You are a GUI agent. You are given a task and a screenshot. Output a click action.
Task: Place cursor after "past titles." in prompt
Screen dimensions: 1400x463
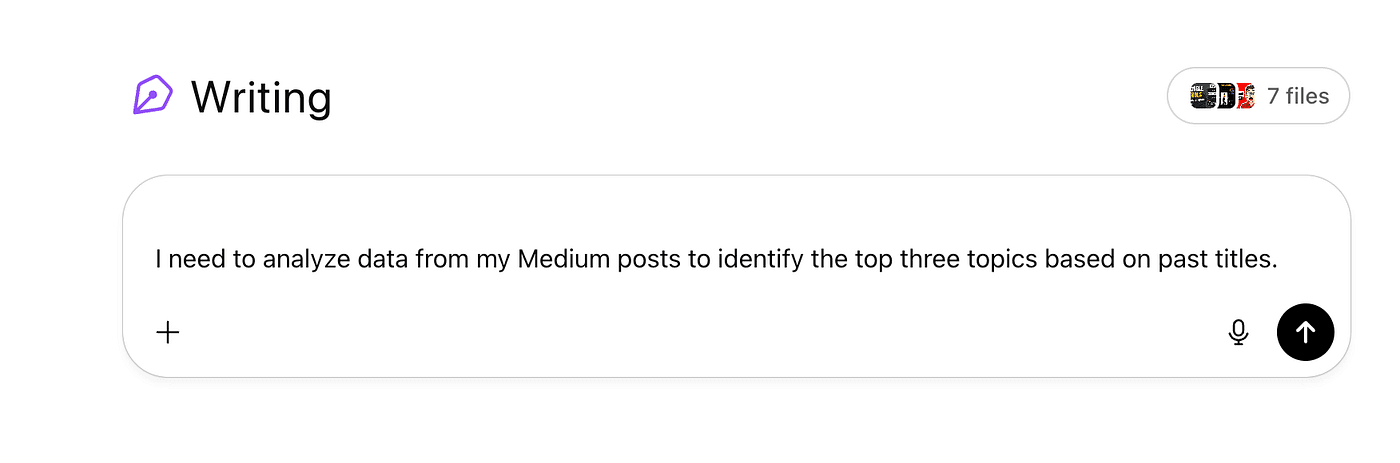coord(1281,260)
